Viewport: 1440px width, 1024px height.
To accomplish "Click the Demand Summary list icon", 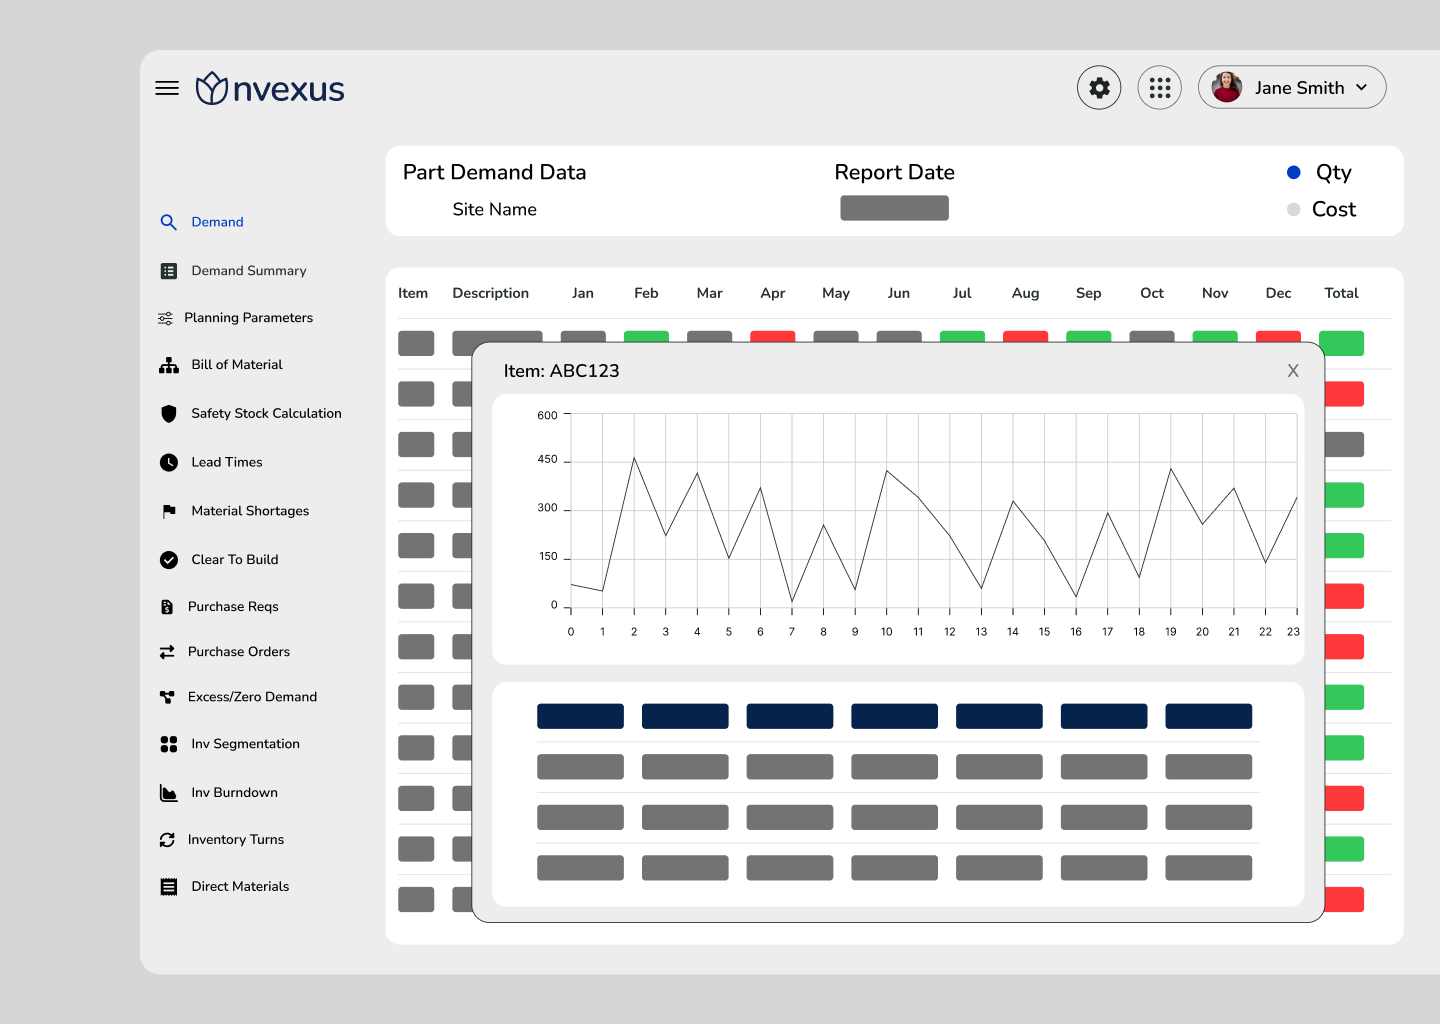I will [x=169, y=271].
